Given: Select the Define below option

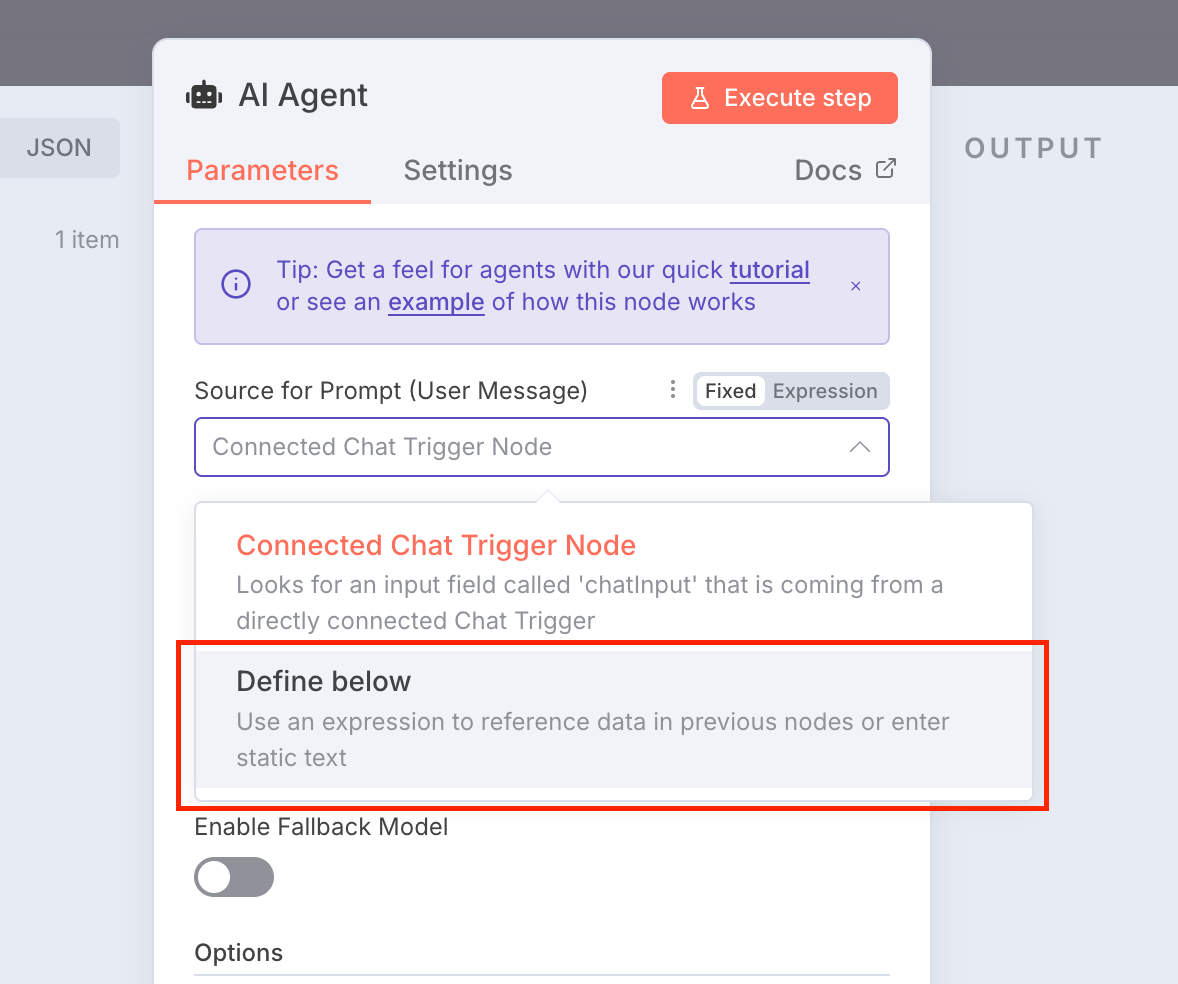Looking at the screenshot, I should tap(614, 718).
